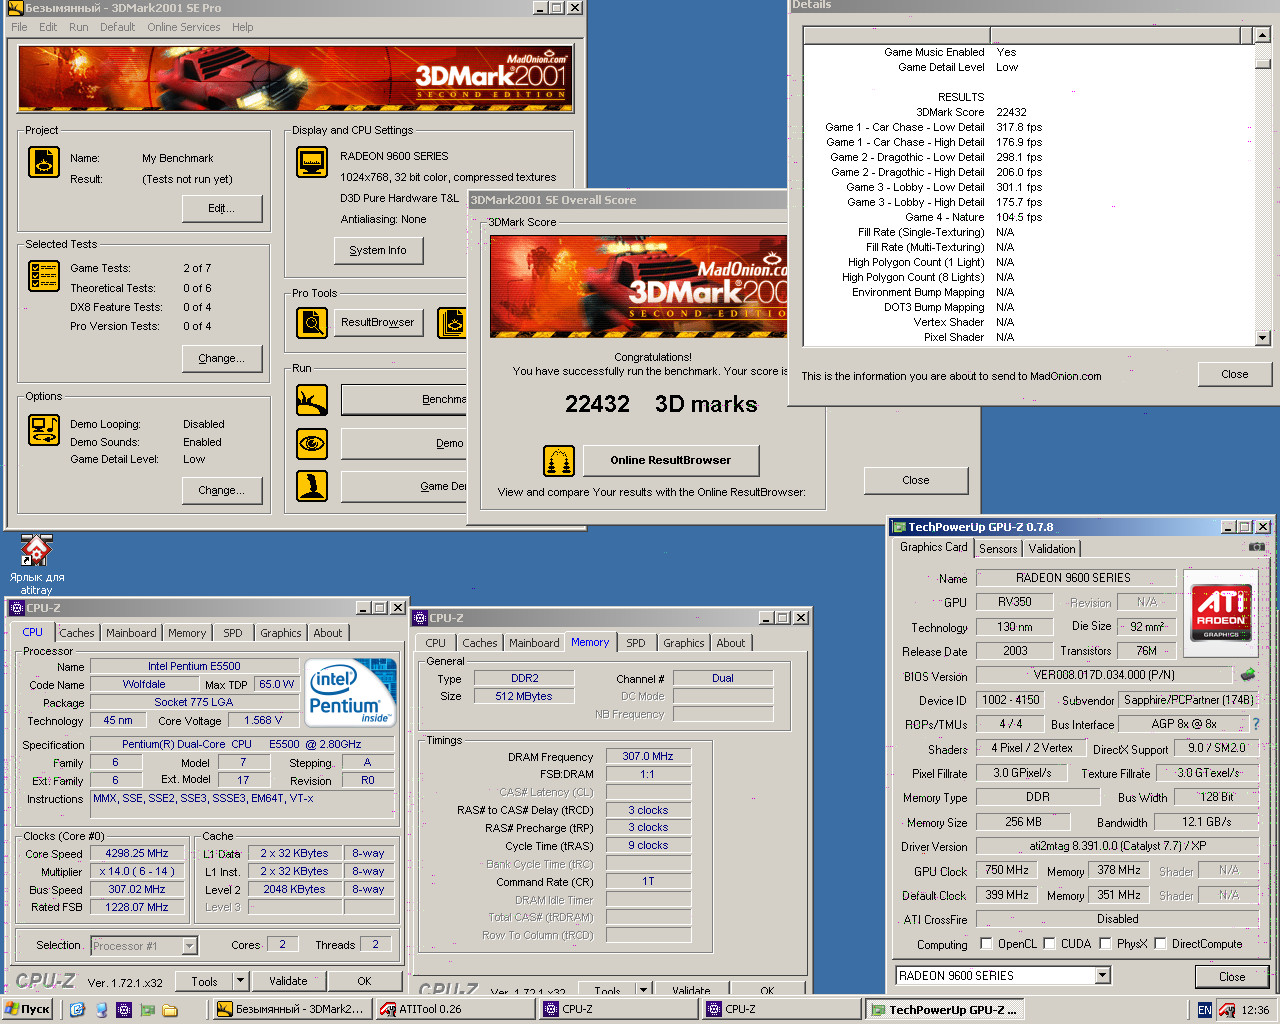
Task: Click the Game Demo joystick icon
Action: [312, 486]
